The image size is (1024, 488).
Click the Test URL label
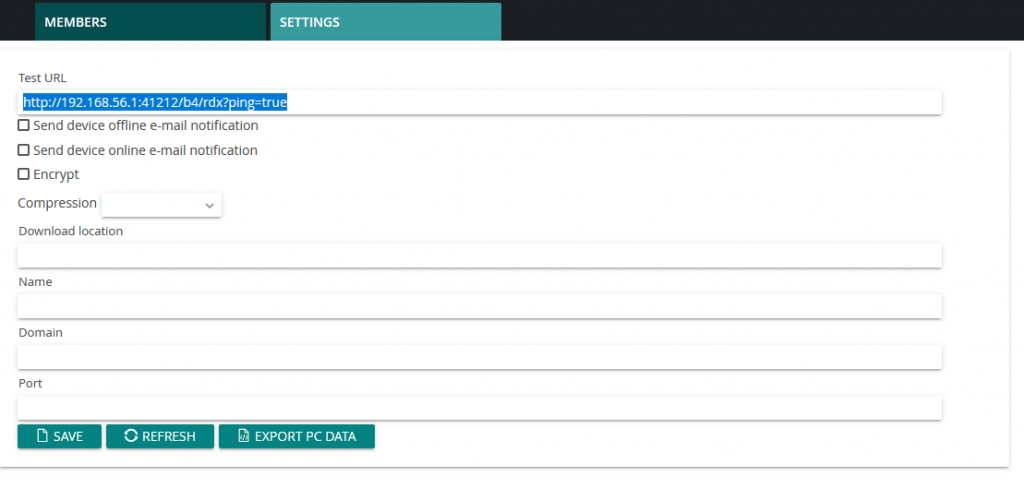[42, 78]
